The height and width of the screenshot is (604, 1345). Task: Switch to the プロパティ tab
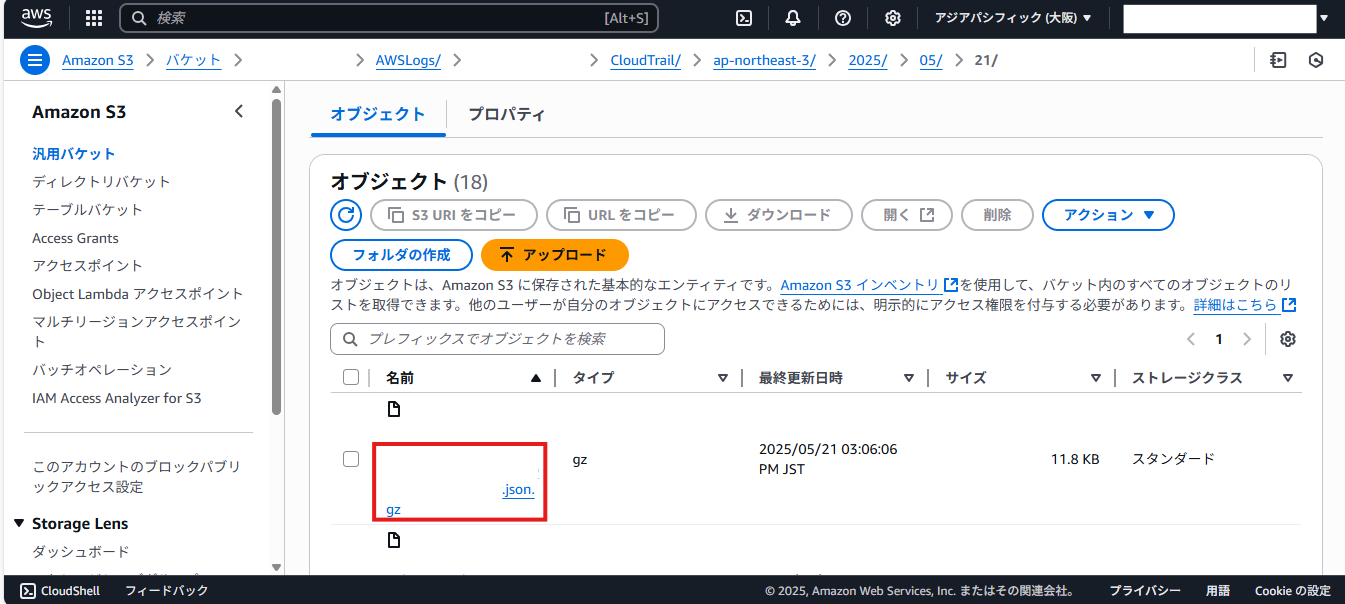pos(507,114)
